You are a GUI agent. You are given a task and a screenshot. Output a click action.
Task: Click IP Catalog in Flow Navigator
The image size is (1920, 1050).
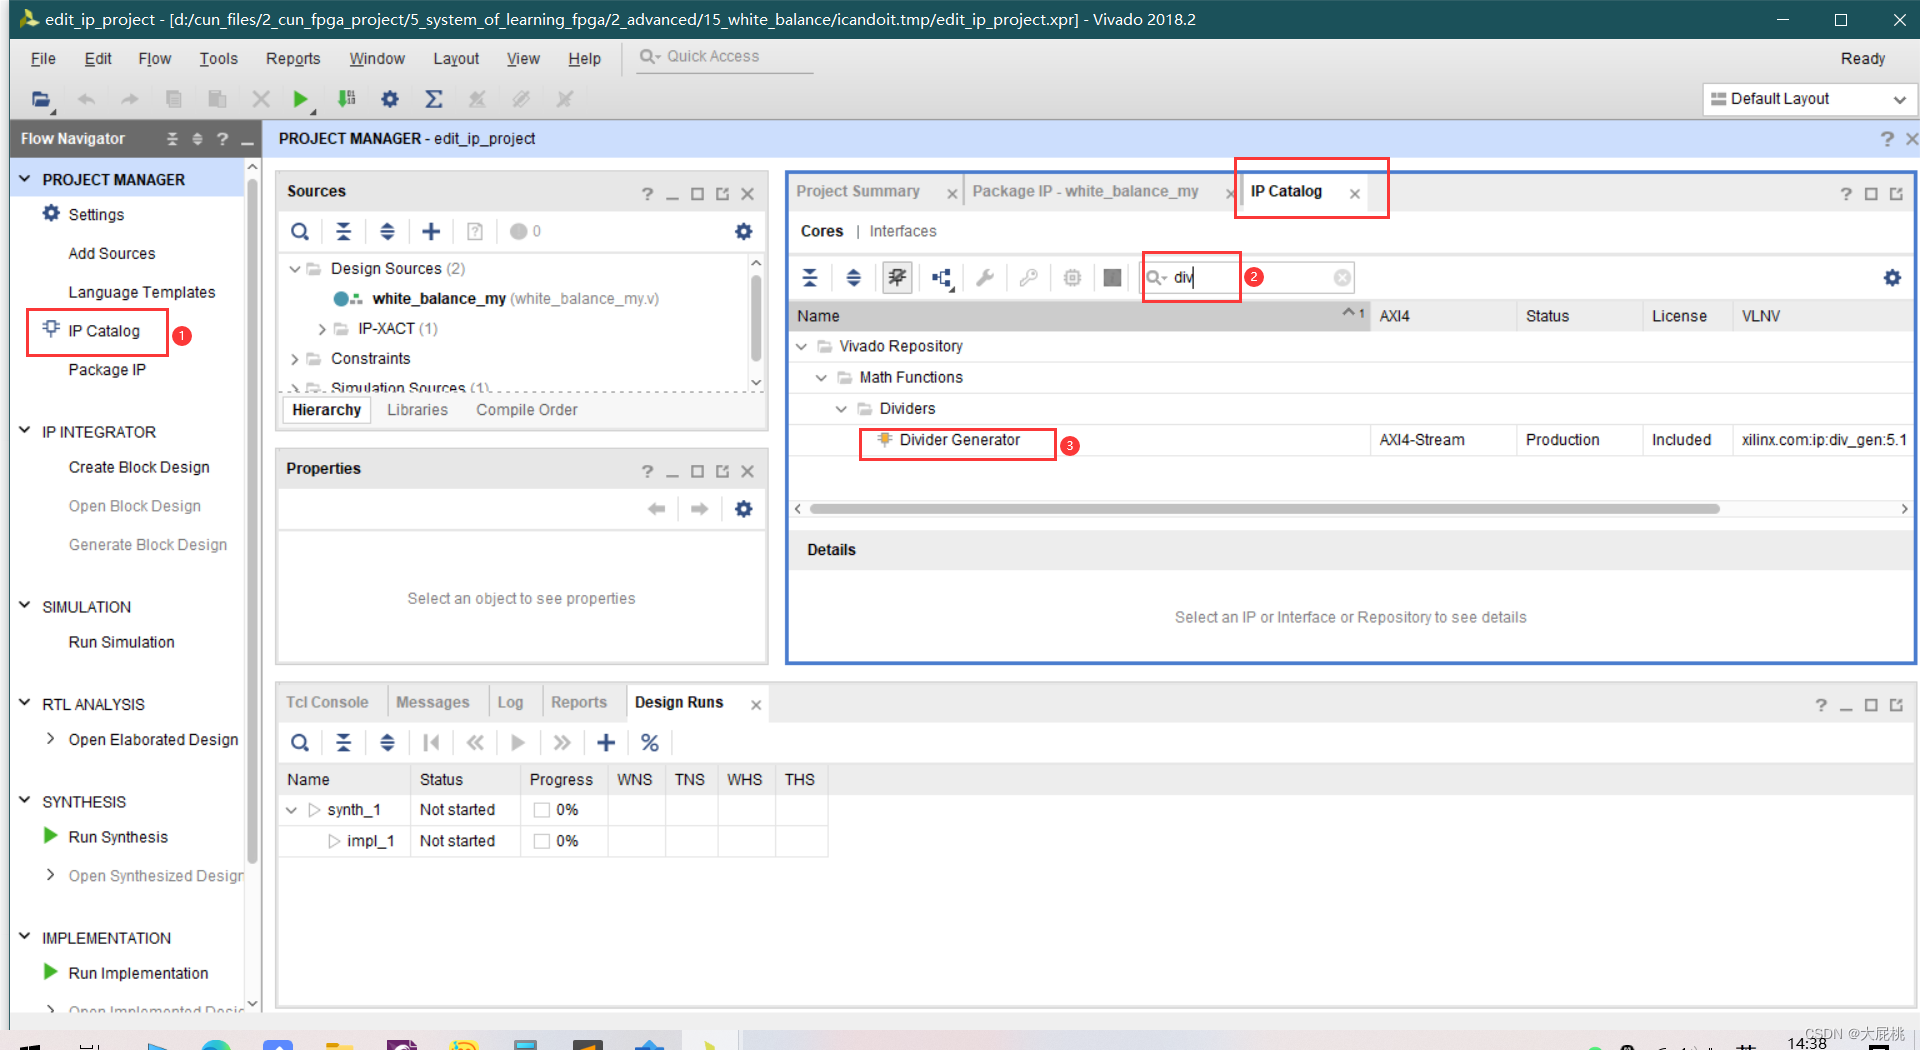[x=104, y=331]
